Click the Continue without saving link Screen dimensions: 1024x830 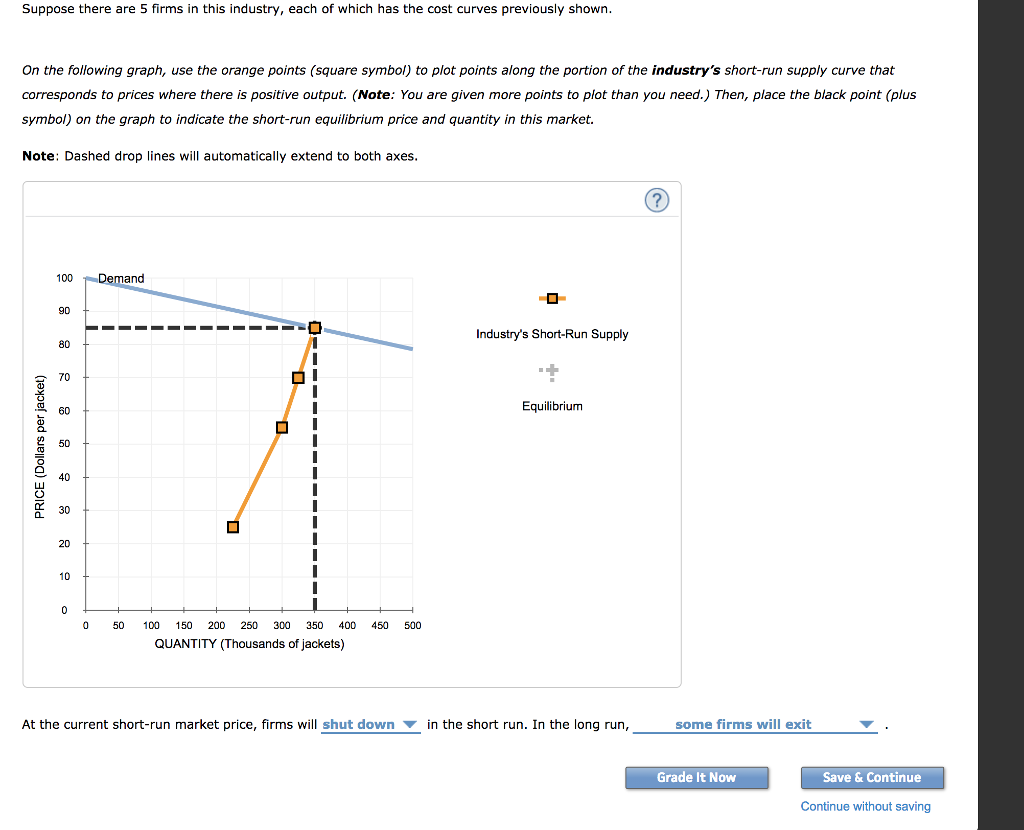tap(864, 806)
